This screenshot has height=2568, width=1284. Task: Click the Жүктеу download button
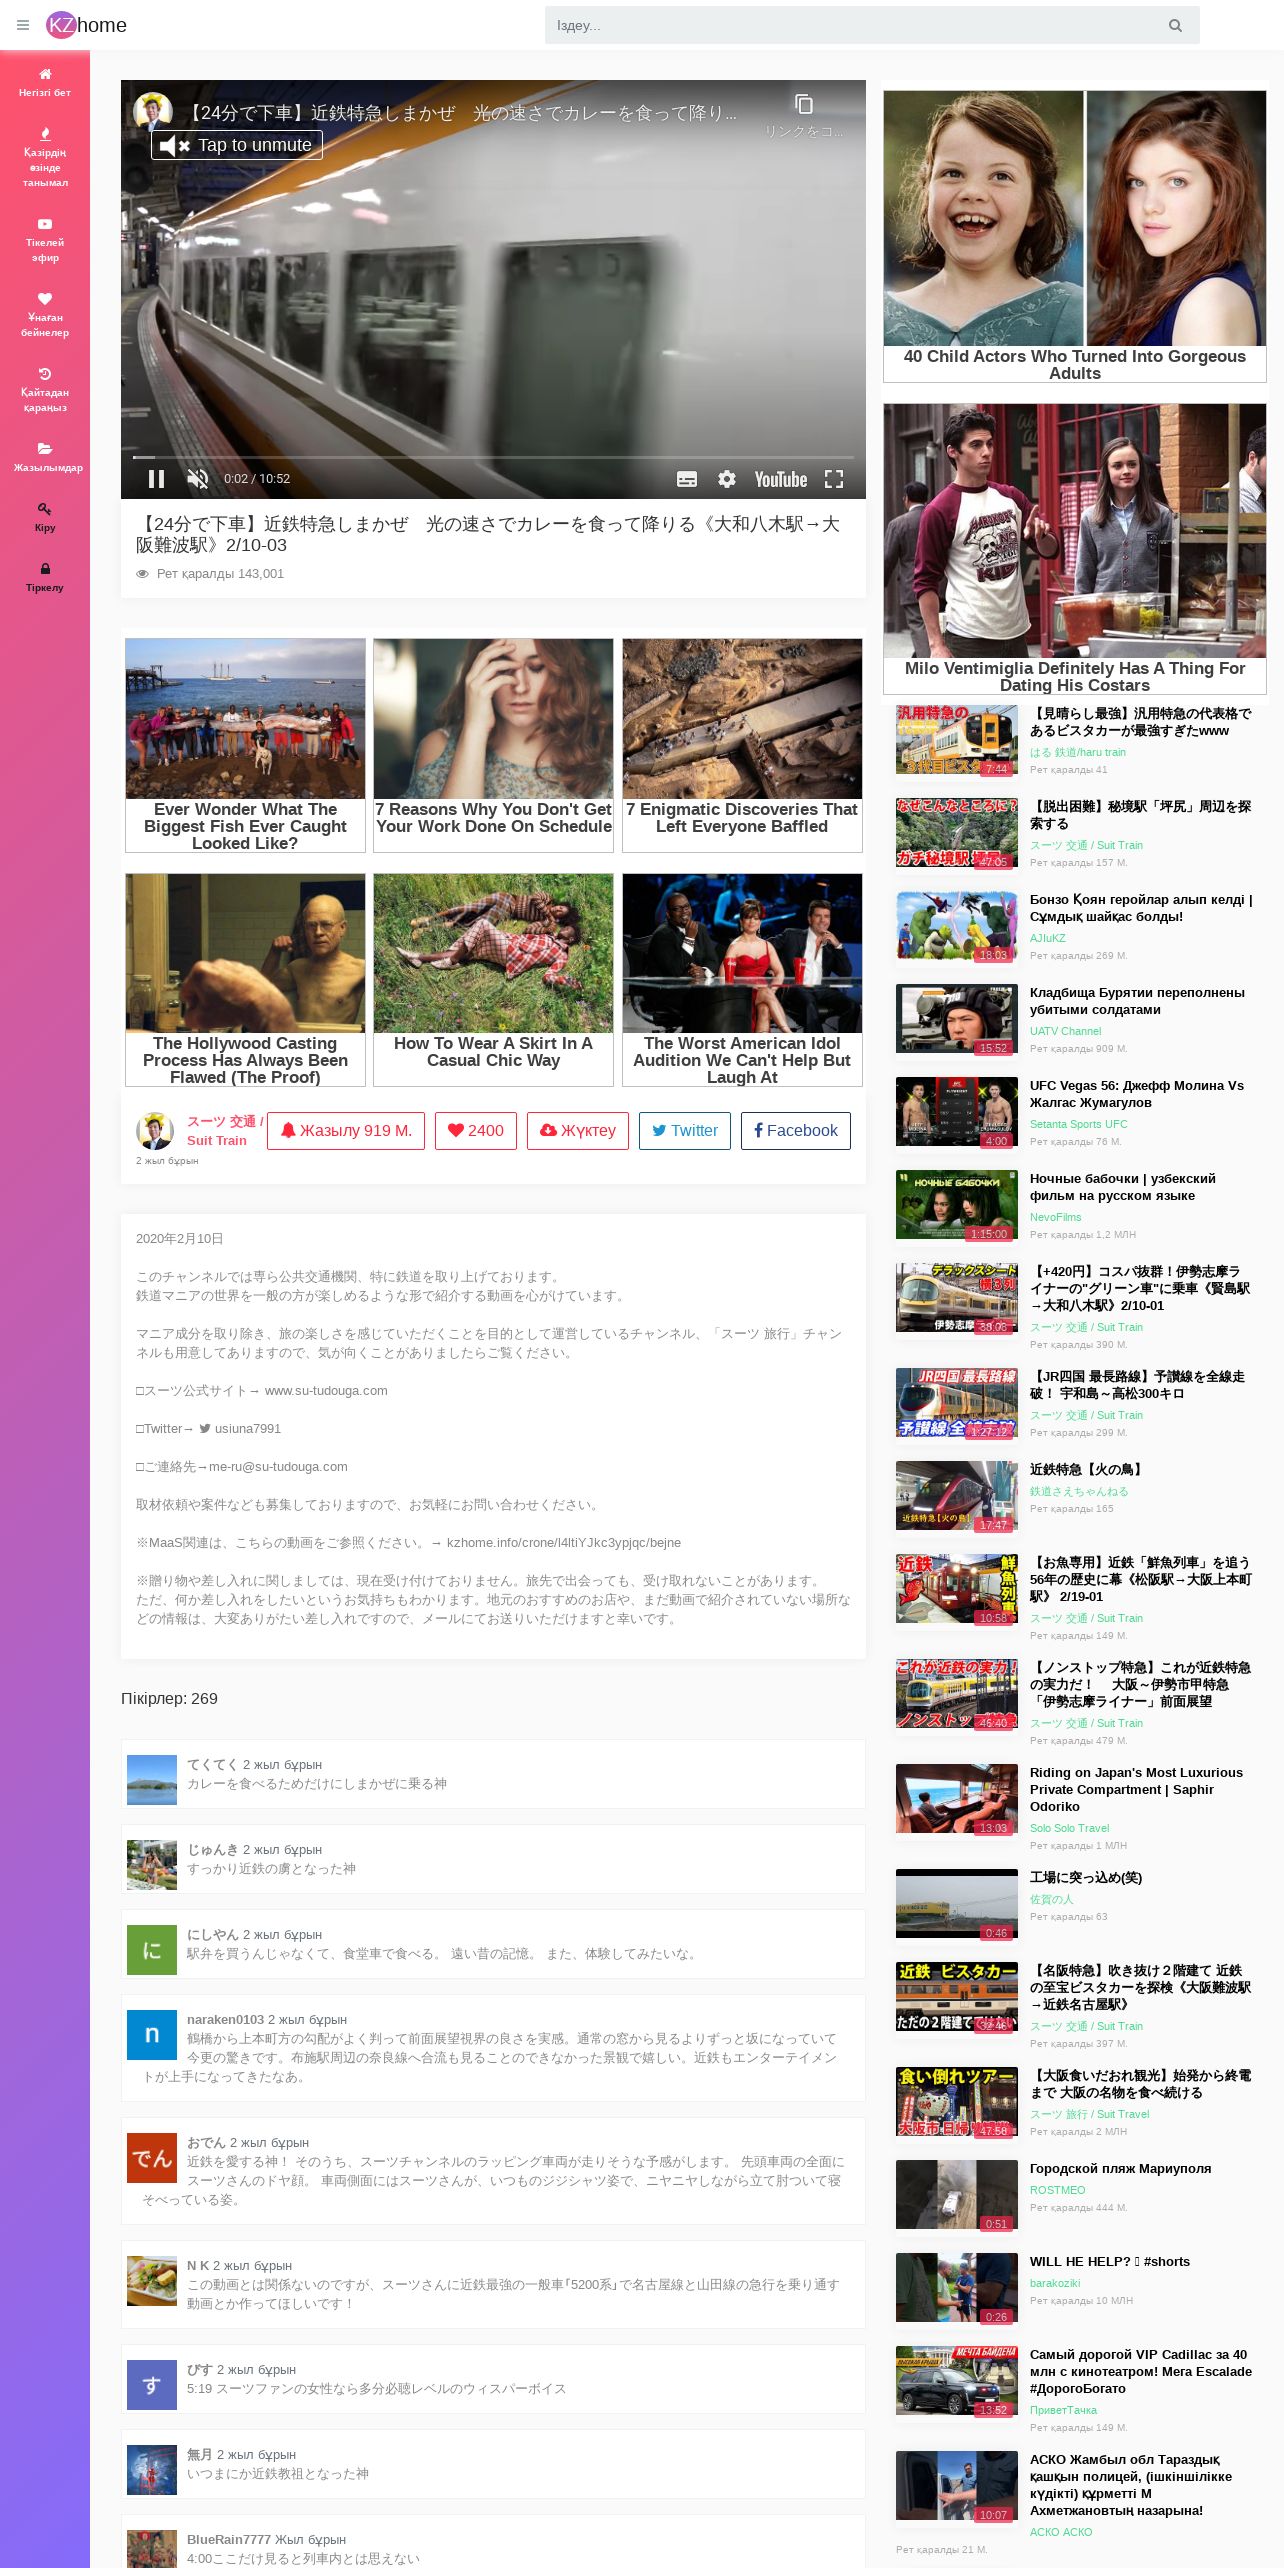click(578, 1131)
